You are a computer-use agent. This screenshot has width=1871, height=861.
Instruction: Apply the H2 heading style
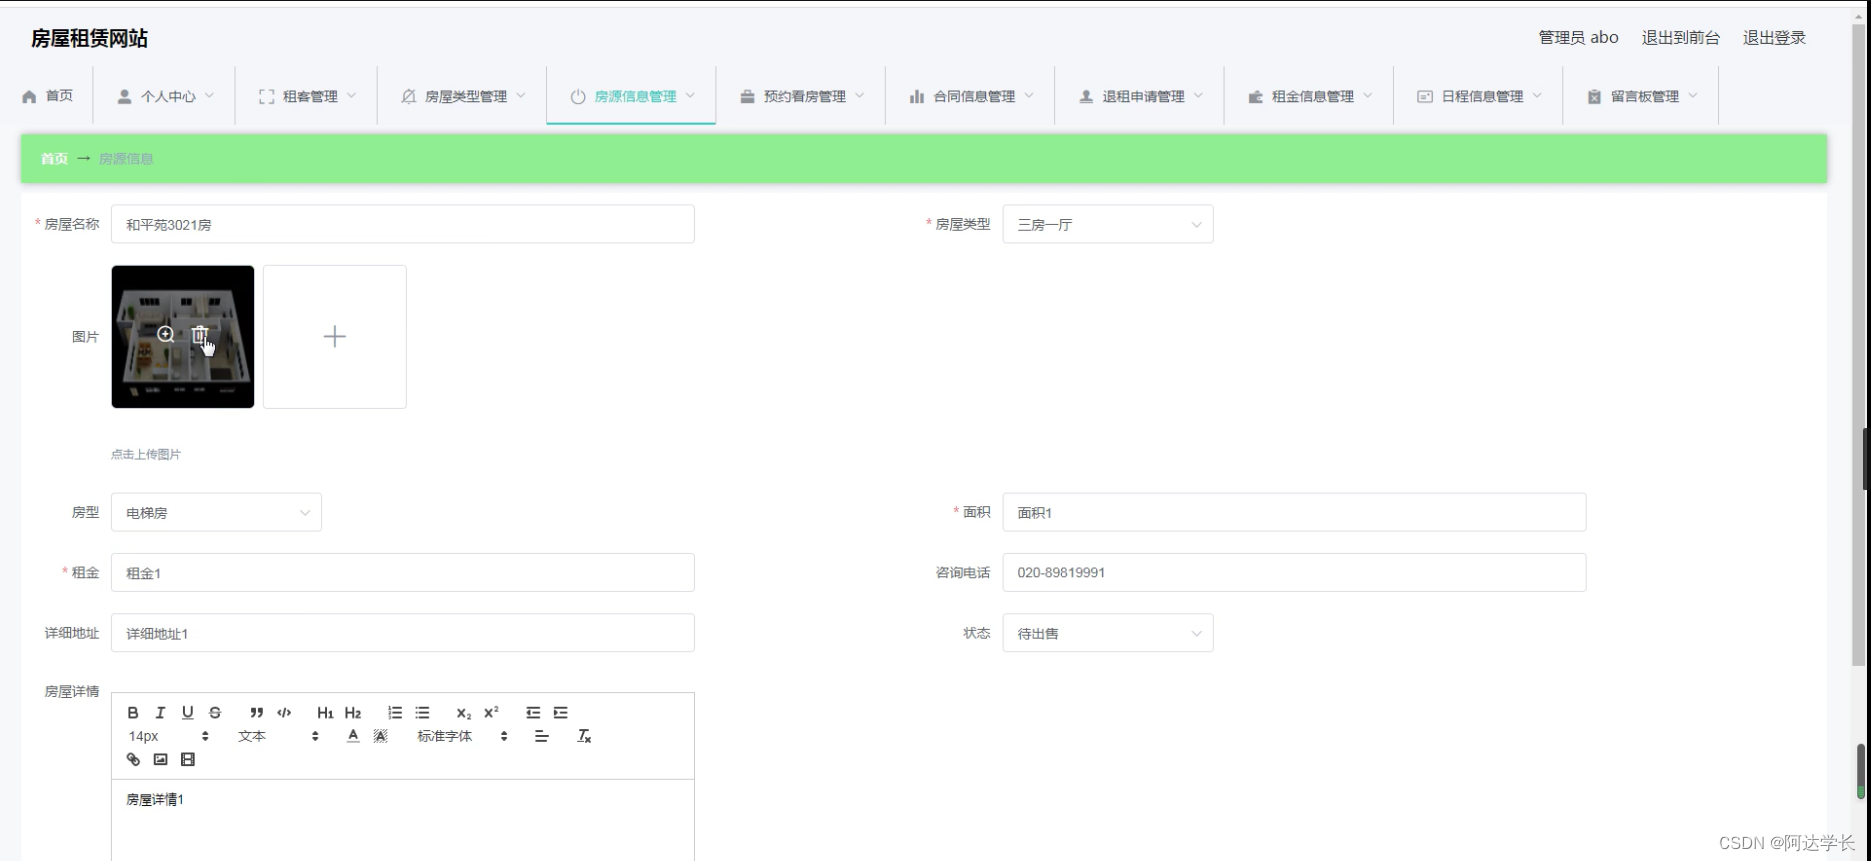353,713
